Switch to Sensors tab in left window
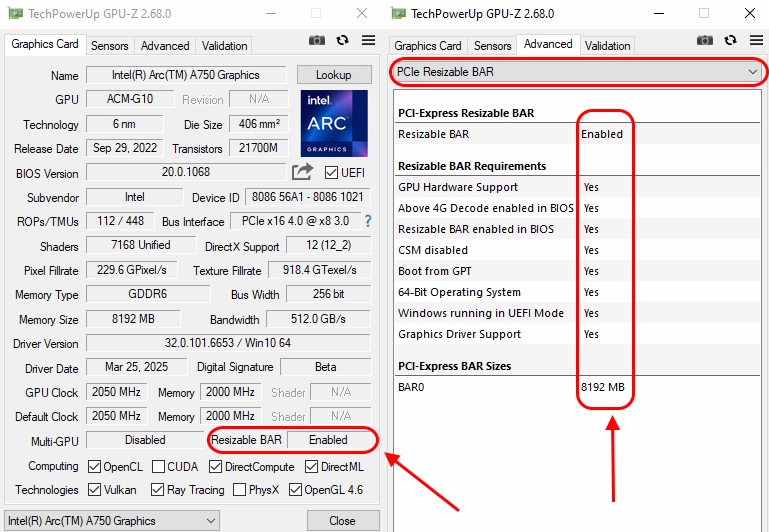769x532 pixels. [x=110, y=46]
